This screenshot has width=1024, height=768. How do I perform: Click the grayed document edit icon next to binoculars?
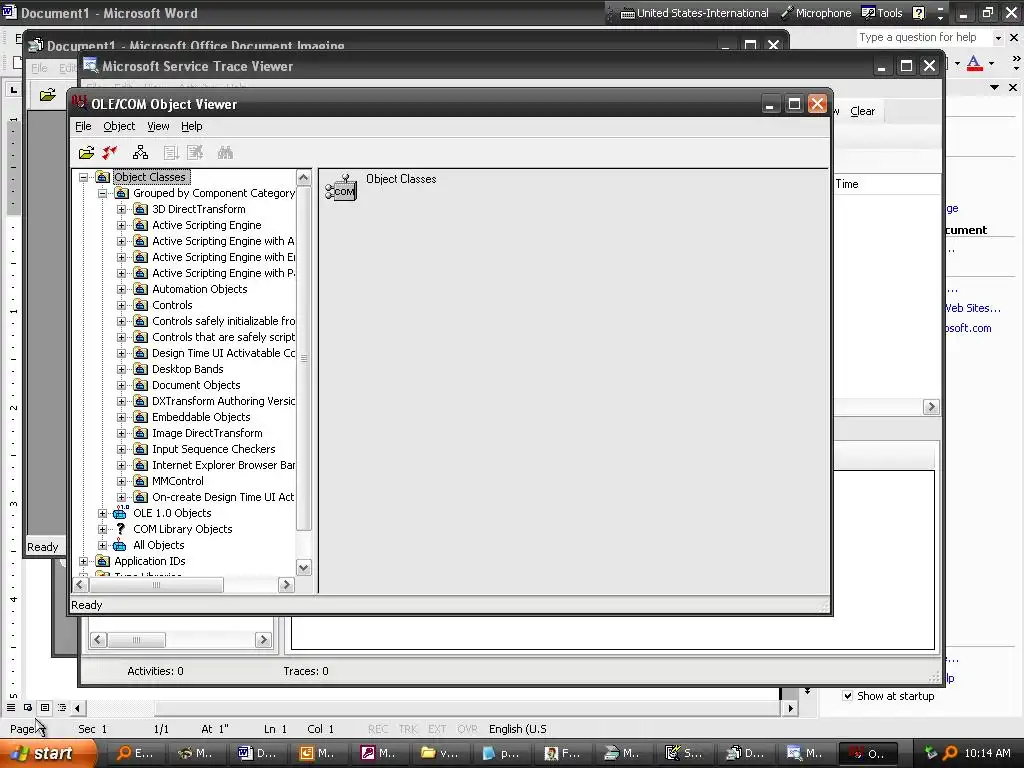195,153
